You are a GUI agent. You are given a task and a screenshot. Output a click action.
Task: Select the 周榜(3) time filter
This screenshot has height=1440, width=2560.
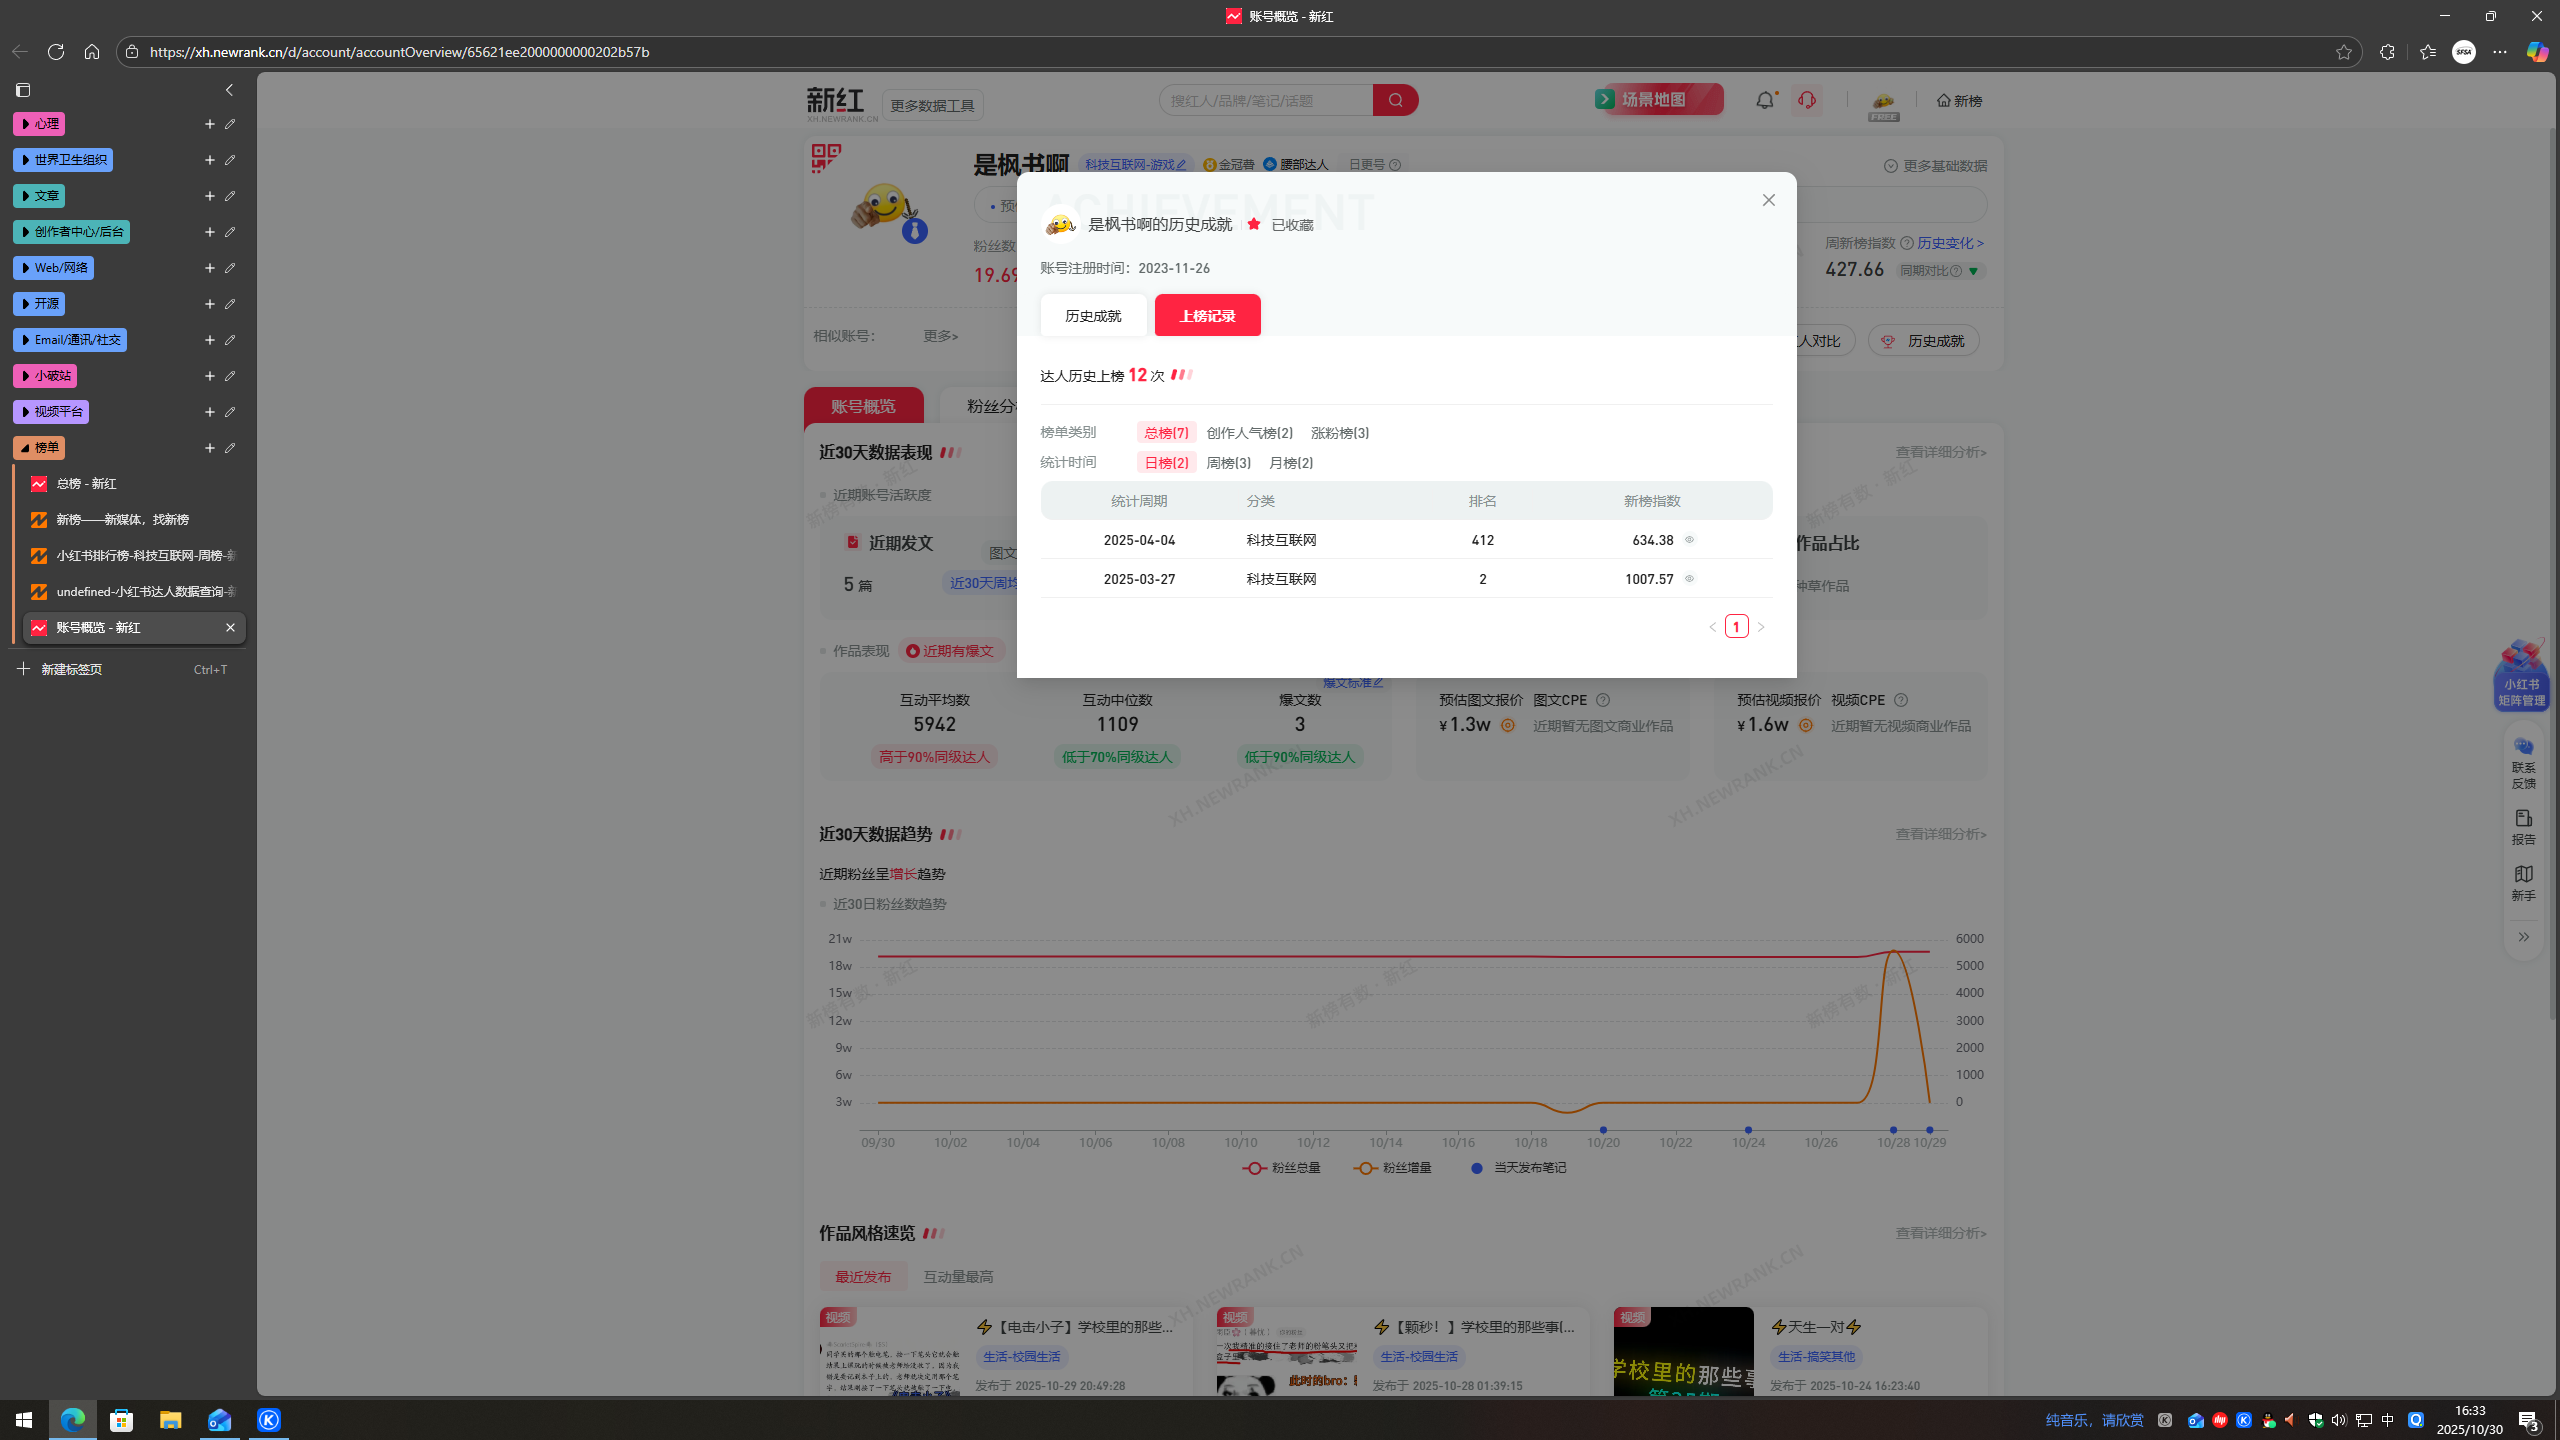1228,463
